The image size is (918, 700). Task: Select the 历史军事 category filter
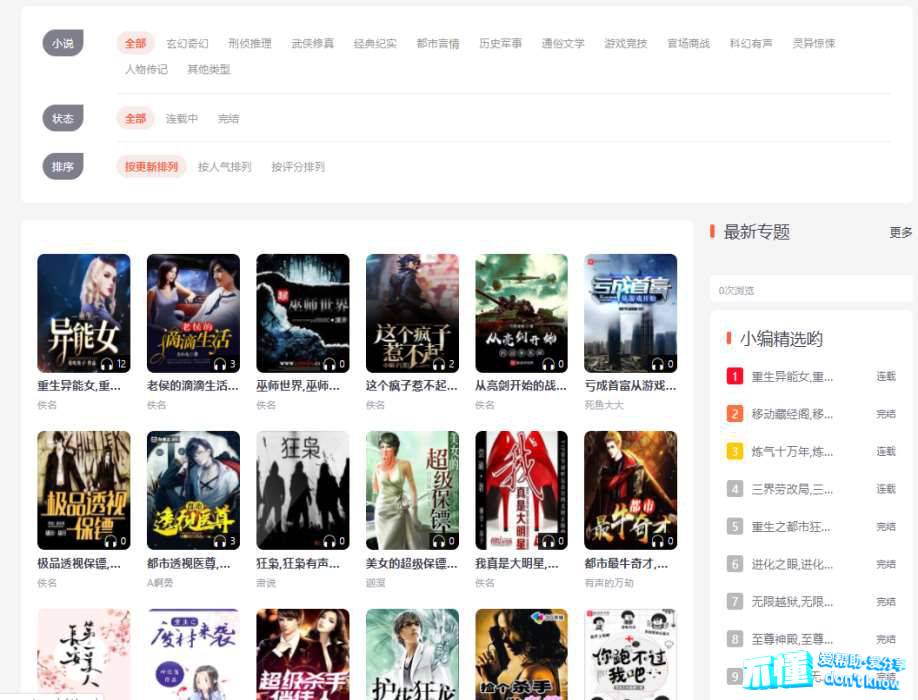coord(501,43)
